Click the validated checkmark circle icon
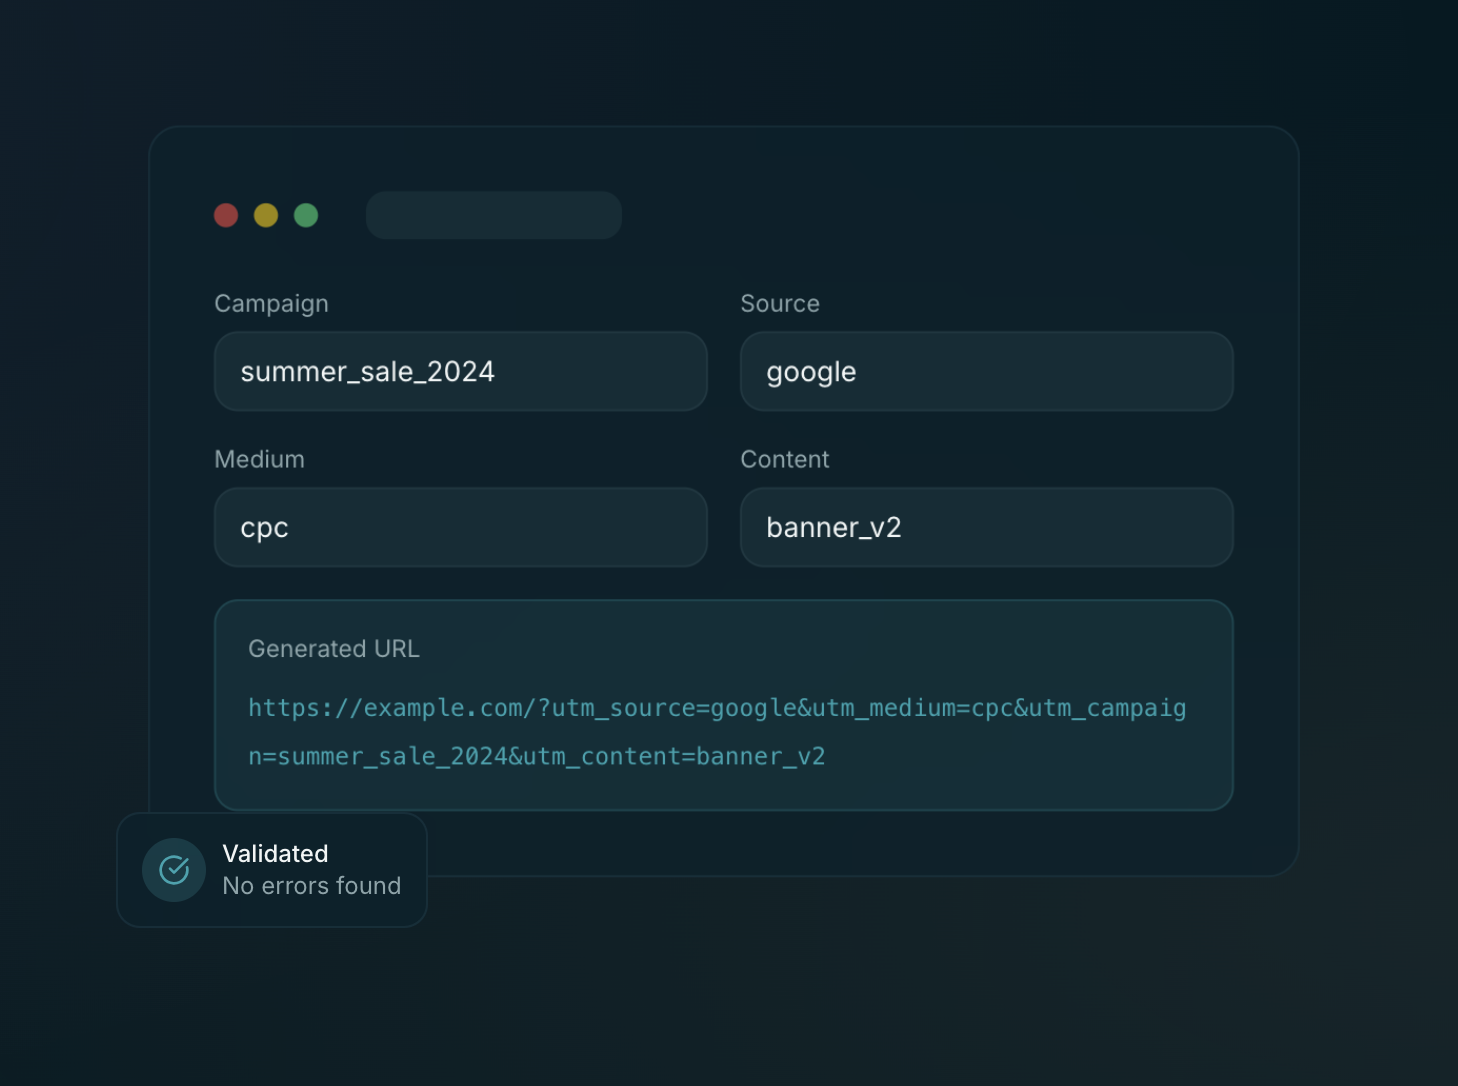The image size is (1458, 1086). click(174, 870)
